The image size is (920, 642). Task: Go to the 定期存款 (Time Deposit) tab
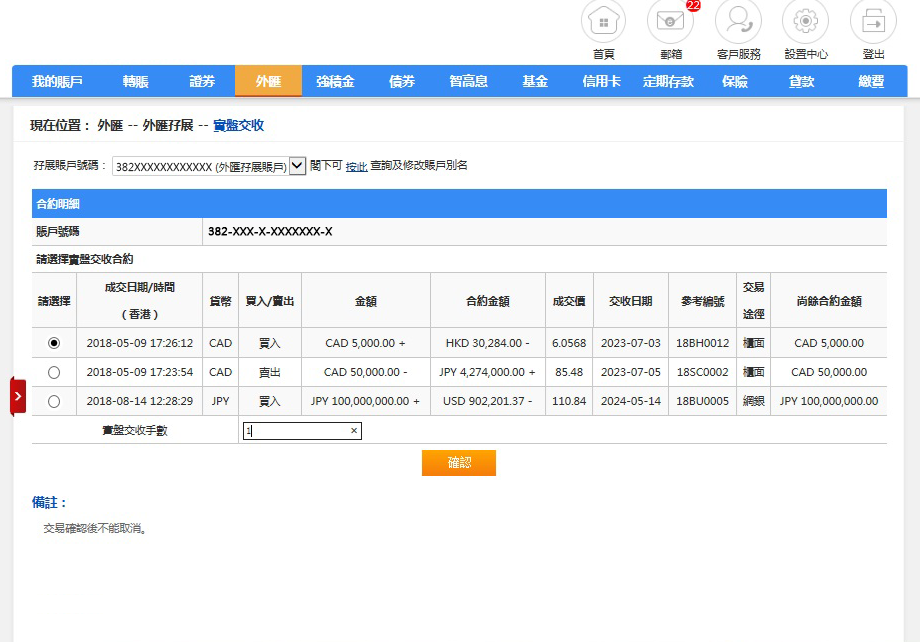coord(668,81)
